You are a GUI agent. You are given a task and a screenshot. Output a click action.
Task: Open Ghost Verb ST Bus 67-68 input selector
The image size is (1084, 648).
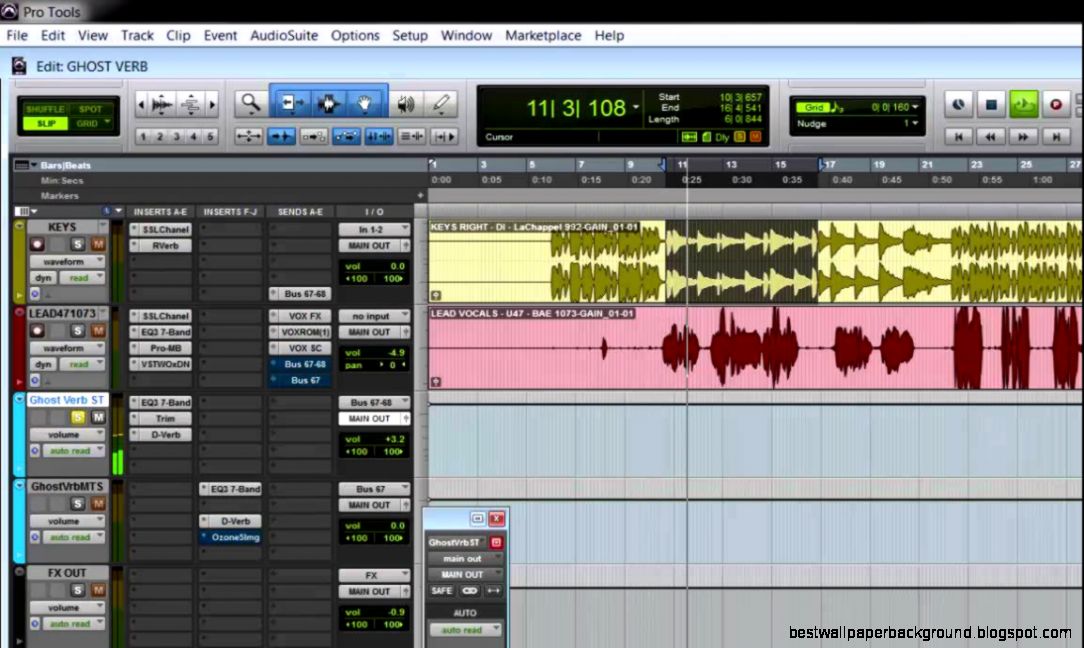tap(374, 402)
